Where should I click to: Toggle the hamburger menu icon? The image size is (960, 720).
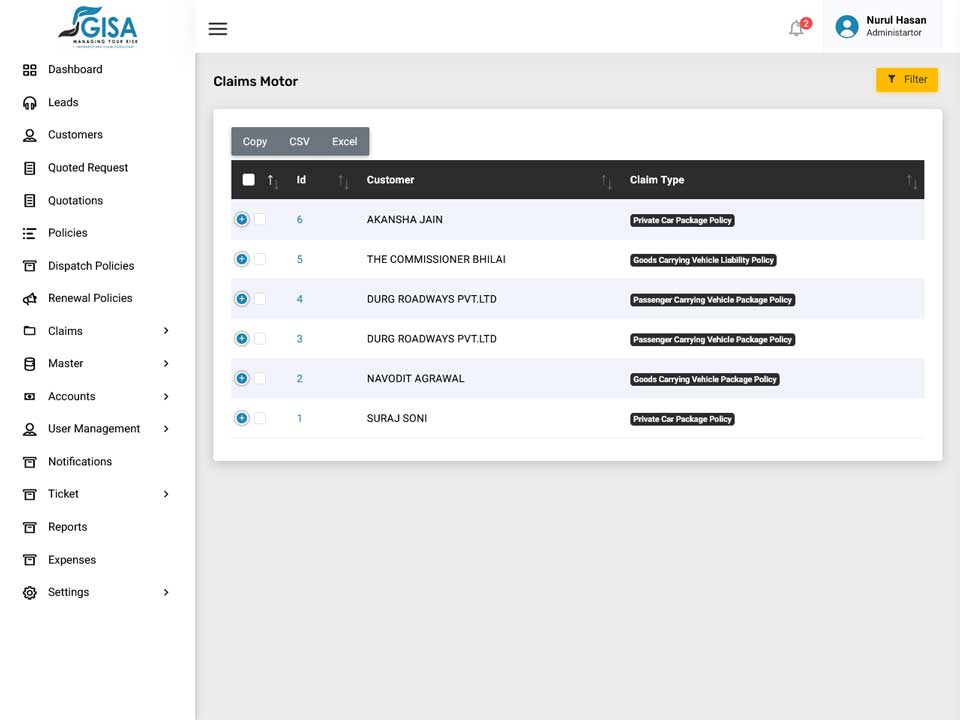point(217,29)
